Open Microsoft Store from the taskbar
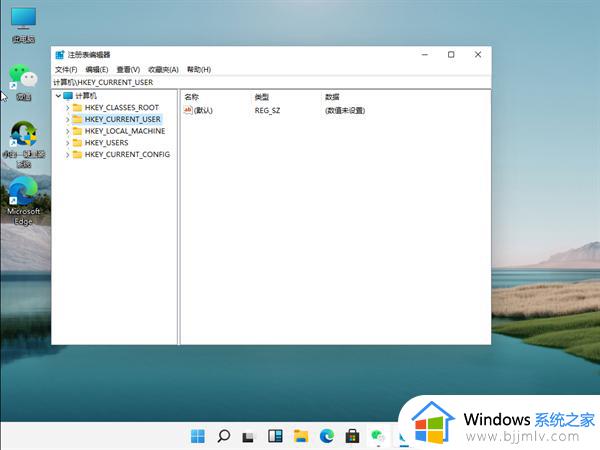This screenshot has width=600, height=450. click(x=352, y=436)
